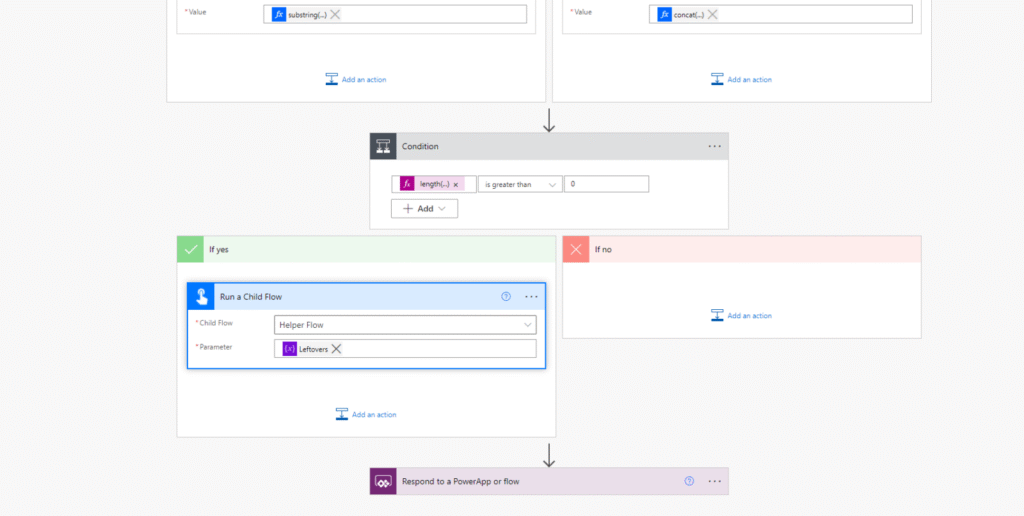Viewport: 1024px width, 516px height.
Task: Open help for Respond to a PowerApp
Action: 689,481
